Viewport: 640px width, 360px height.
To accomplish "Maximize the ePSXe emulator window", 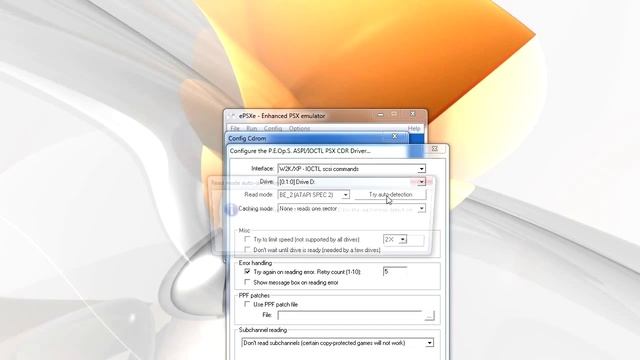I will [394, 115].
